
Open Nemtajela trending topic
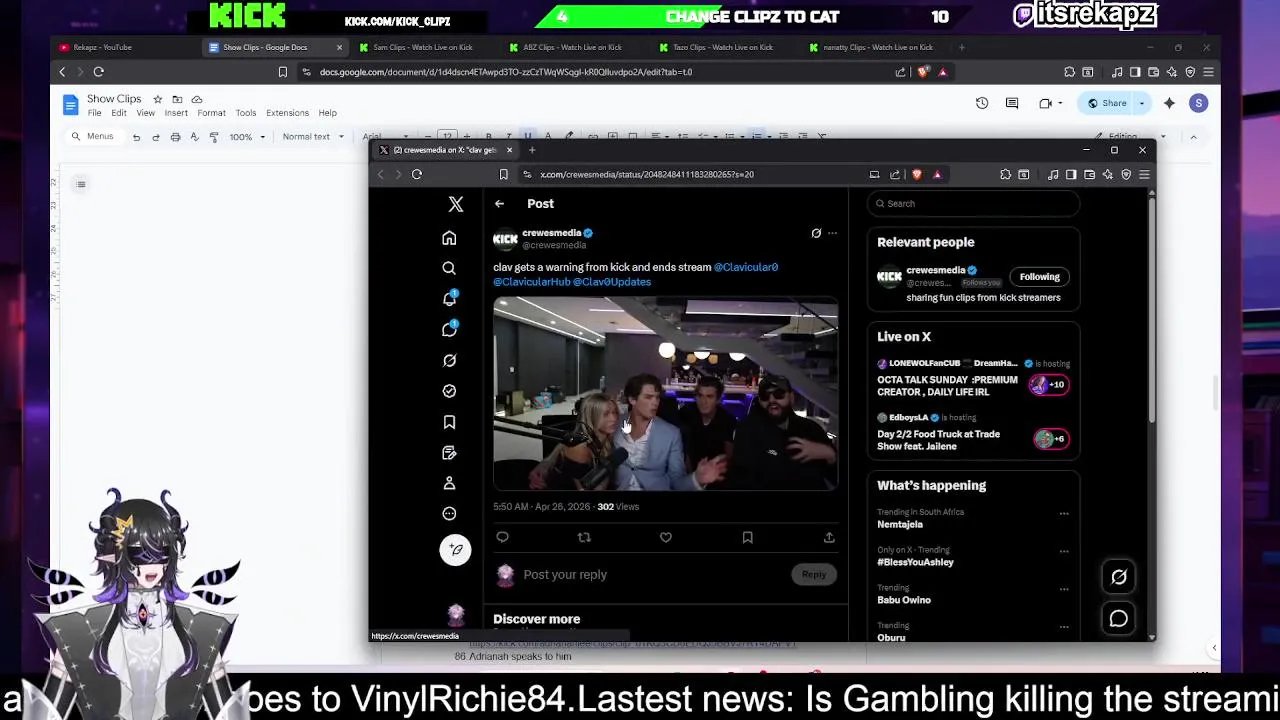(x=900, y=524)
